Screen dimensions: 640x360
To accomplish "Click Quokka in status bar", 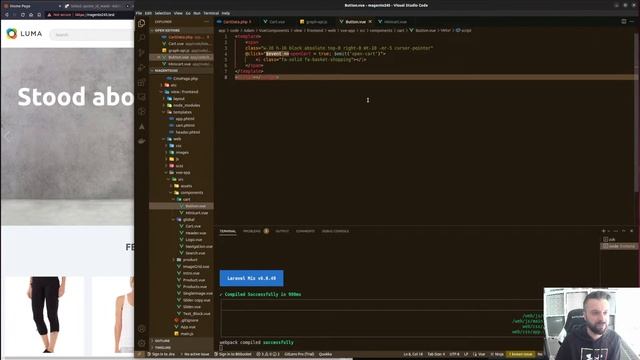I will pyautogui.click(x=325, y=354).
